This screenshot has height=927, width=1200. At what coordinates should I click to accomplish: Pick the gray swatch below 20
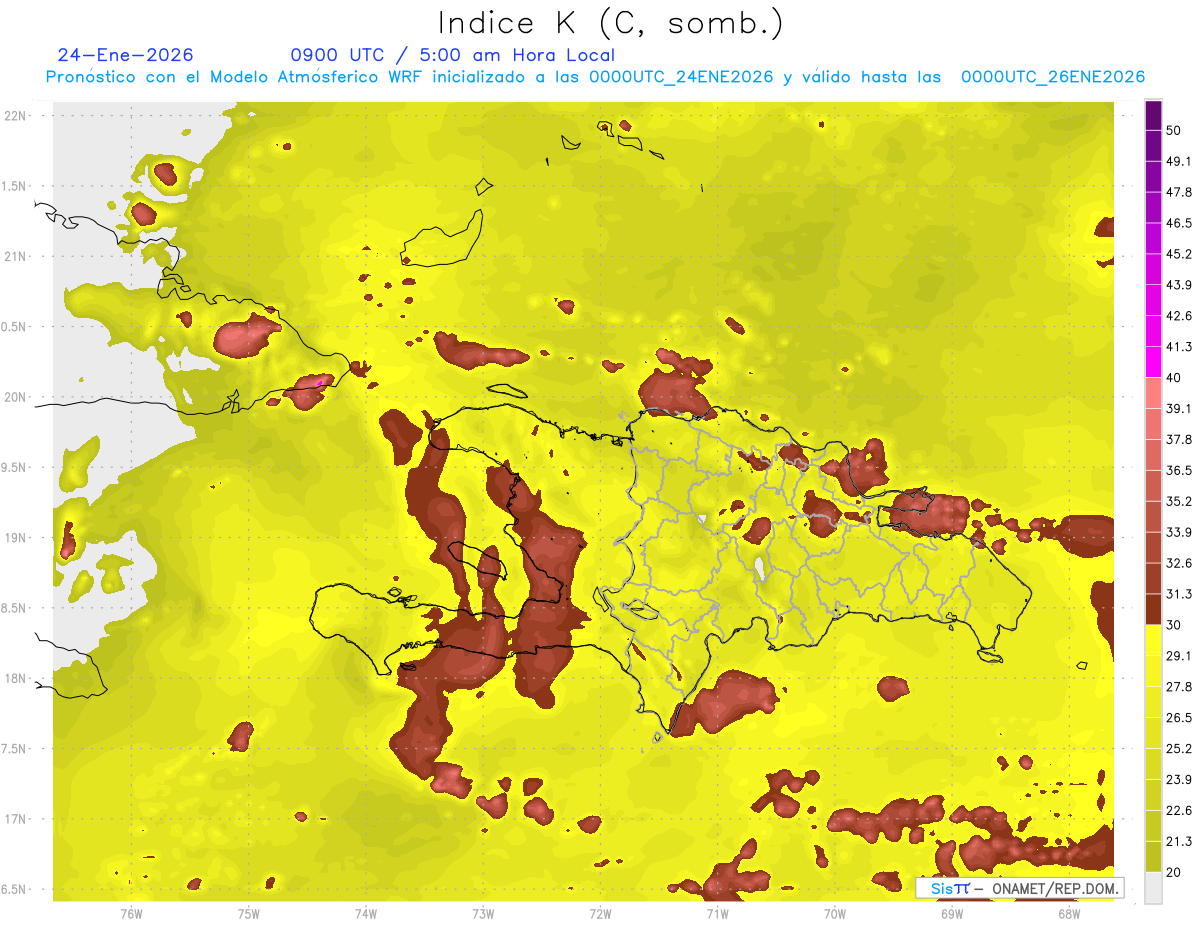[x=1153, y=888]
